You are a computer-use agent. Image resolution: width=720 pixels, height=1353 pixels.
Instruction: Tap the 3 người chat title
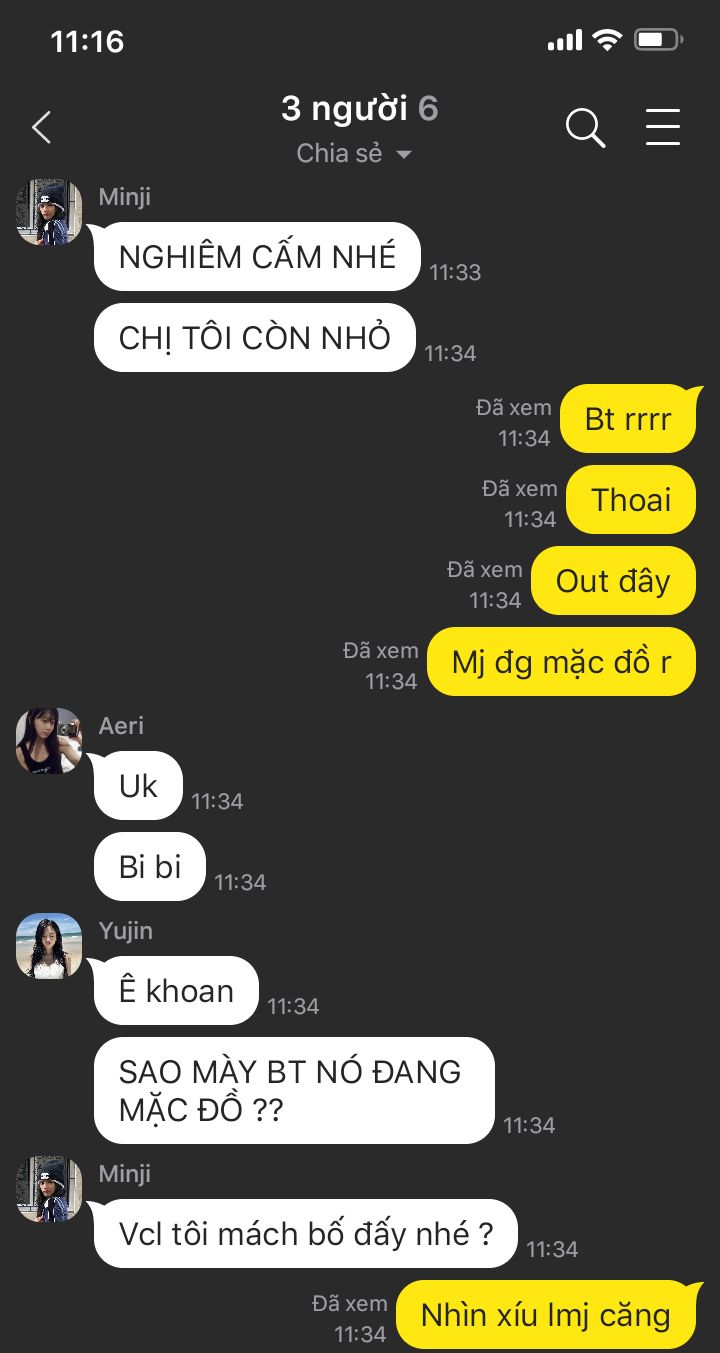pyautogui.click(x=343, y=108)
